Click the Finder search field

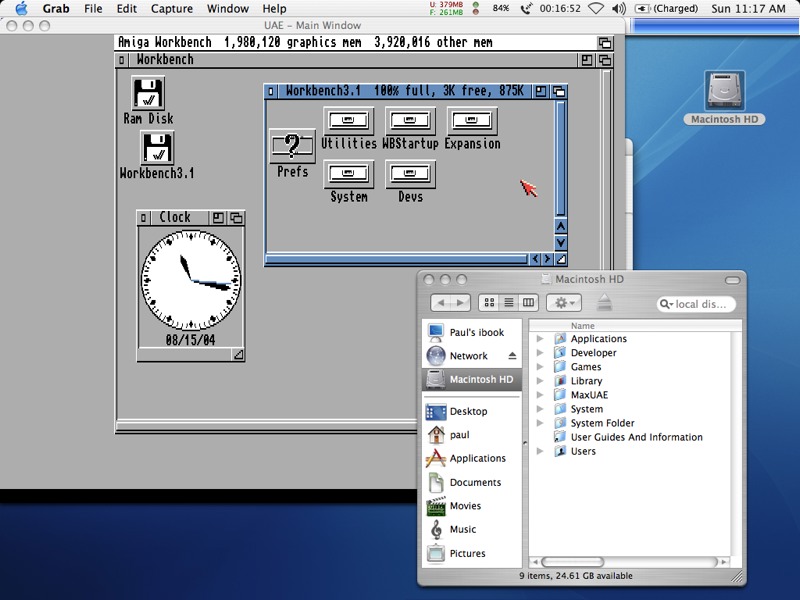(x=696, y=304)
